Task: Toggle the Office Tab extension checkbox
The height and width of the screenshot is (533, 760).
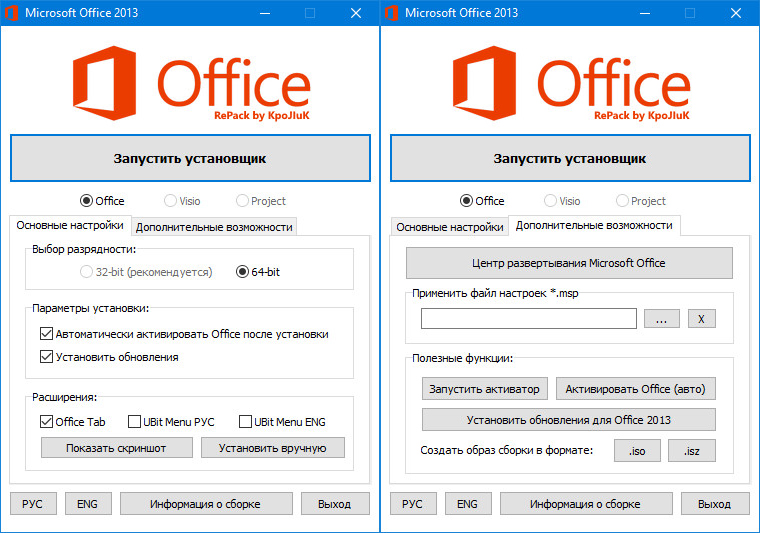Action: pos(46,422)
